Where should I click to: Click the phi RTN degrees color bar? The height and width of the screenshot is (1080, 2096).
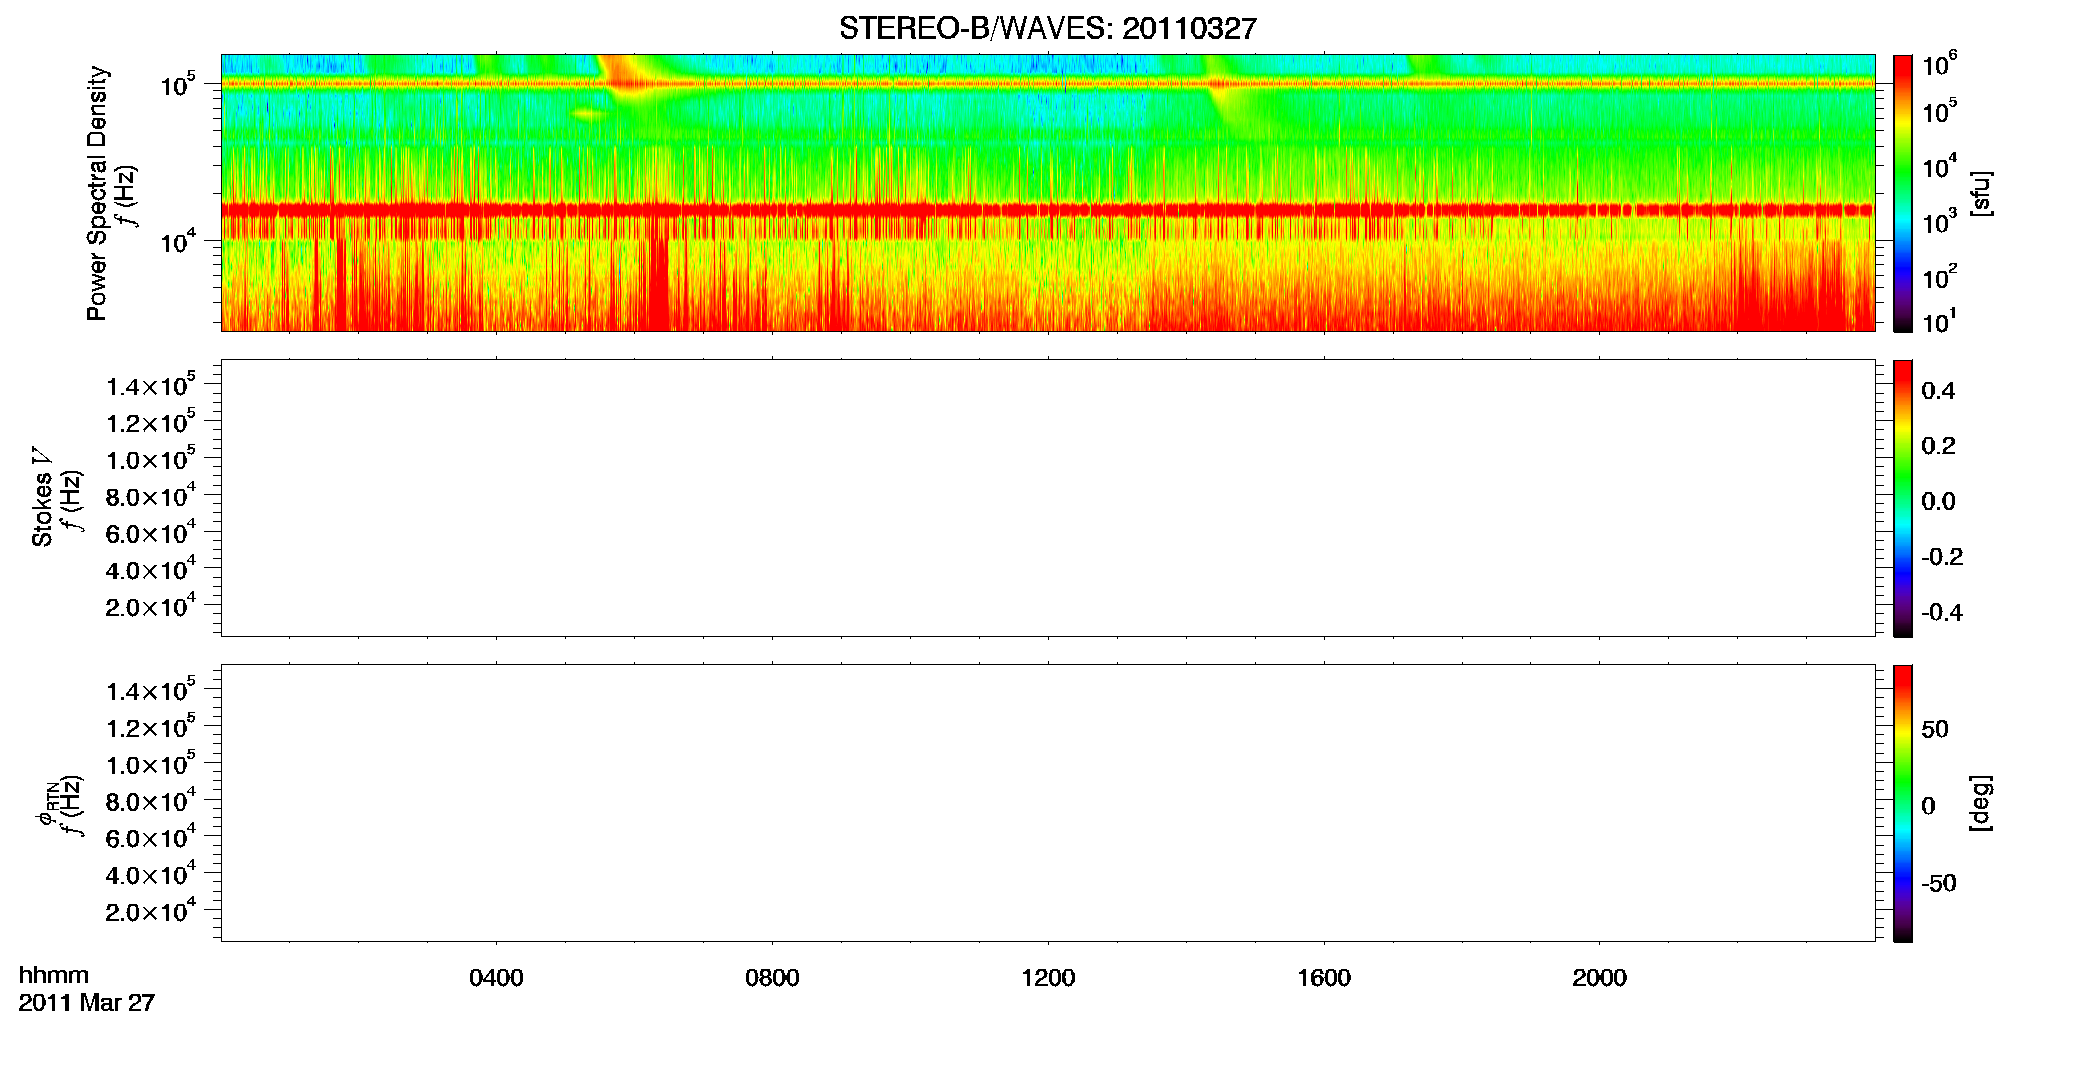(x=1902, y=803)
